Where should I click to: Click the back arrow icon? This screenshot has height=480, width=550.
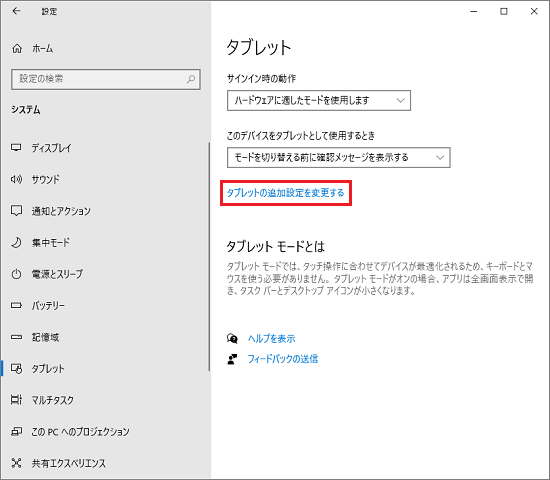coord(16,11)
